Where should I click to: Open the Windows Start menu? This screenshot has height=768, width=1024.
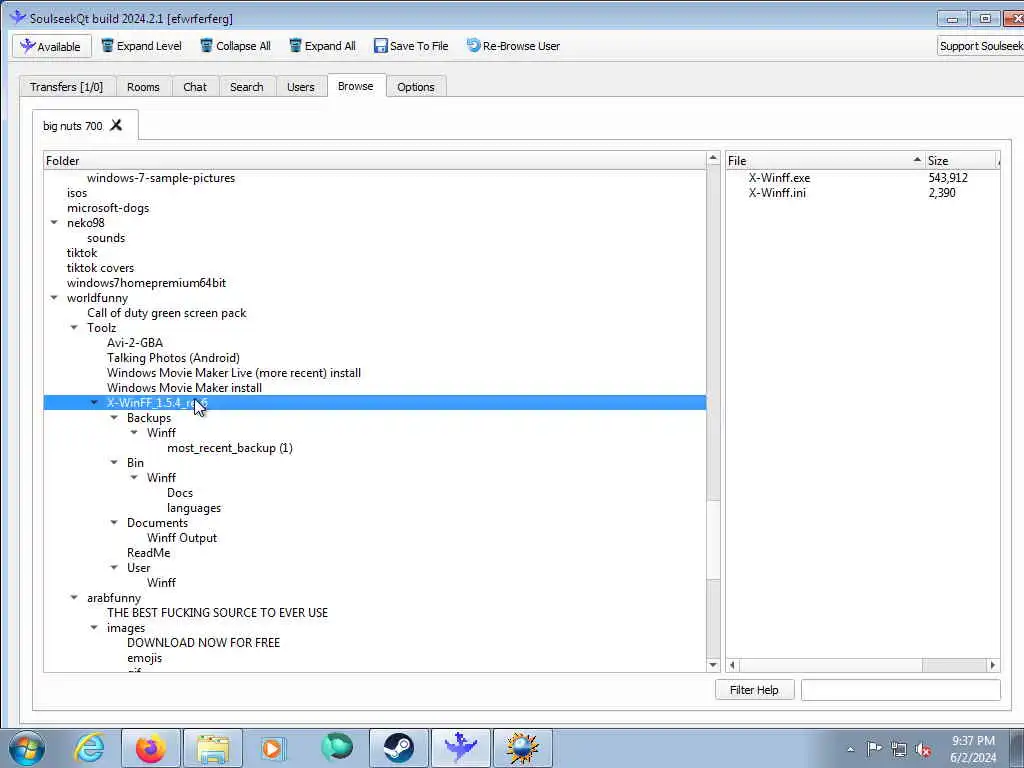point(27,748)
